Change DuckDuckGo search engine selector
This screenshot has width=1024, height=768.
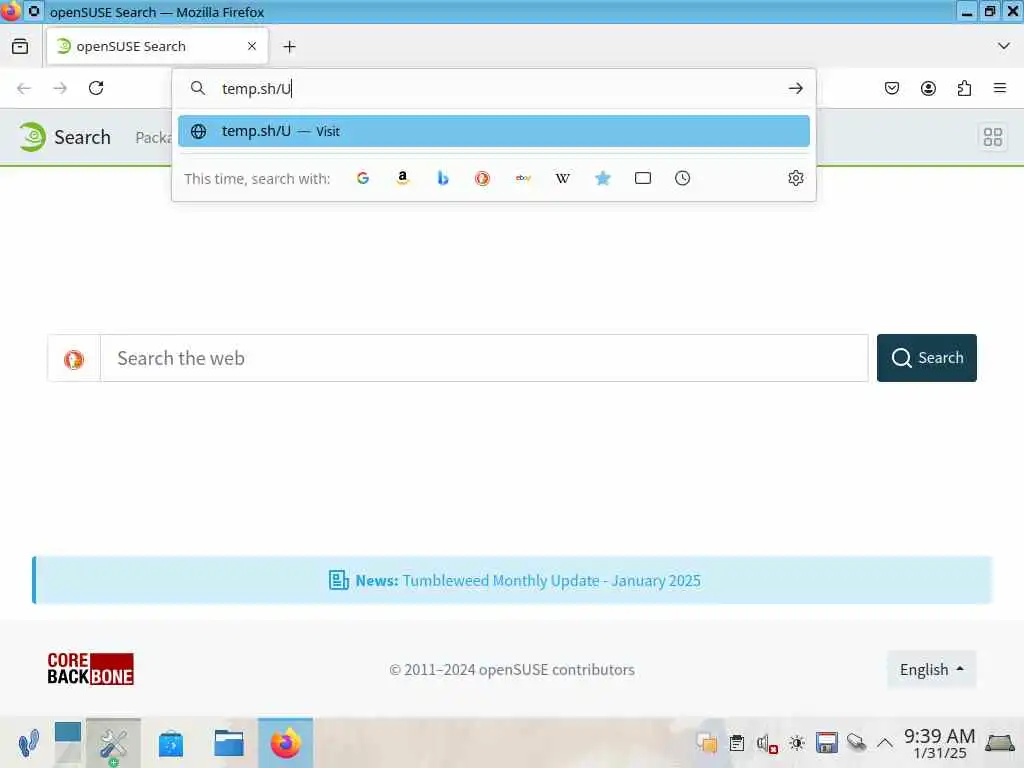(74, 359)
